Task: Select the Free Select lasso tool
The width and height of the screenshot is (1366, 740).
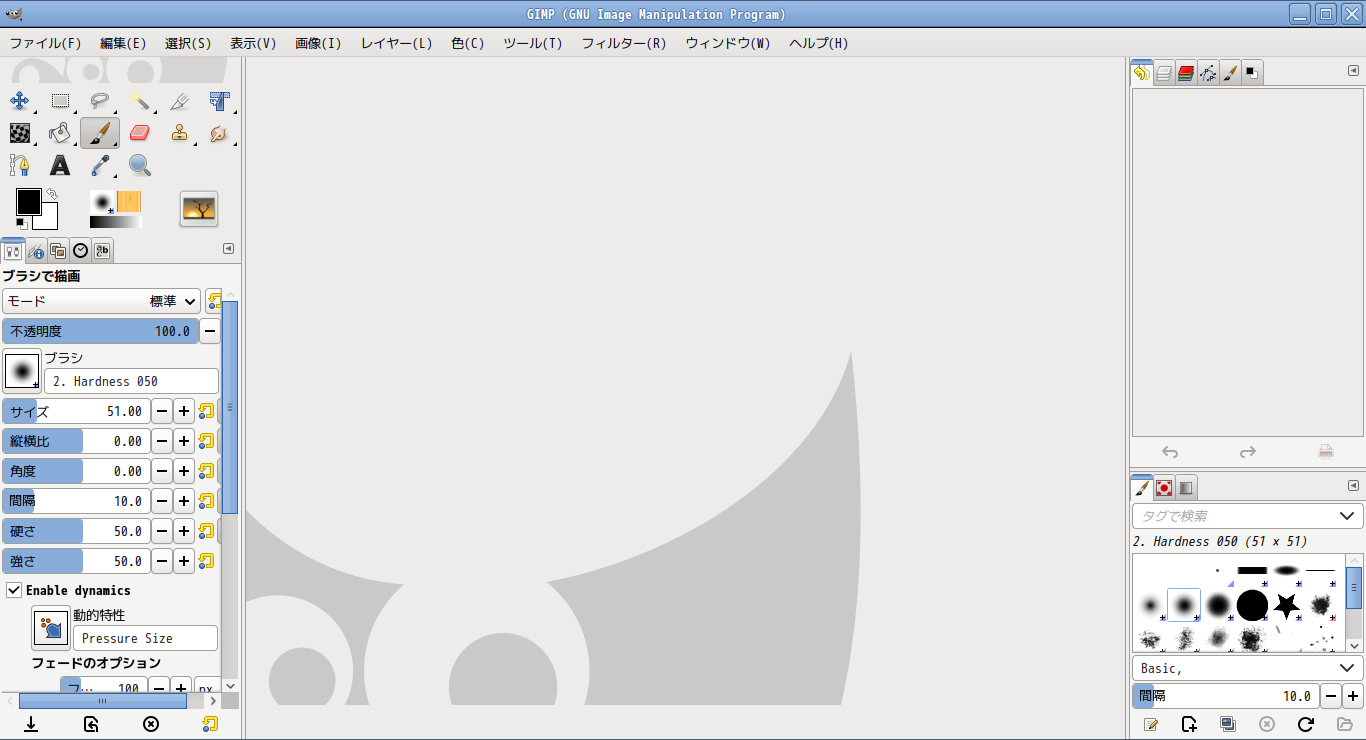Action: 100,101
